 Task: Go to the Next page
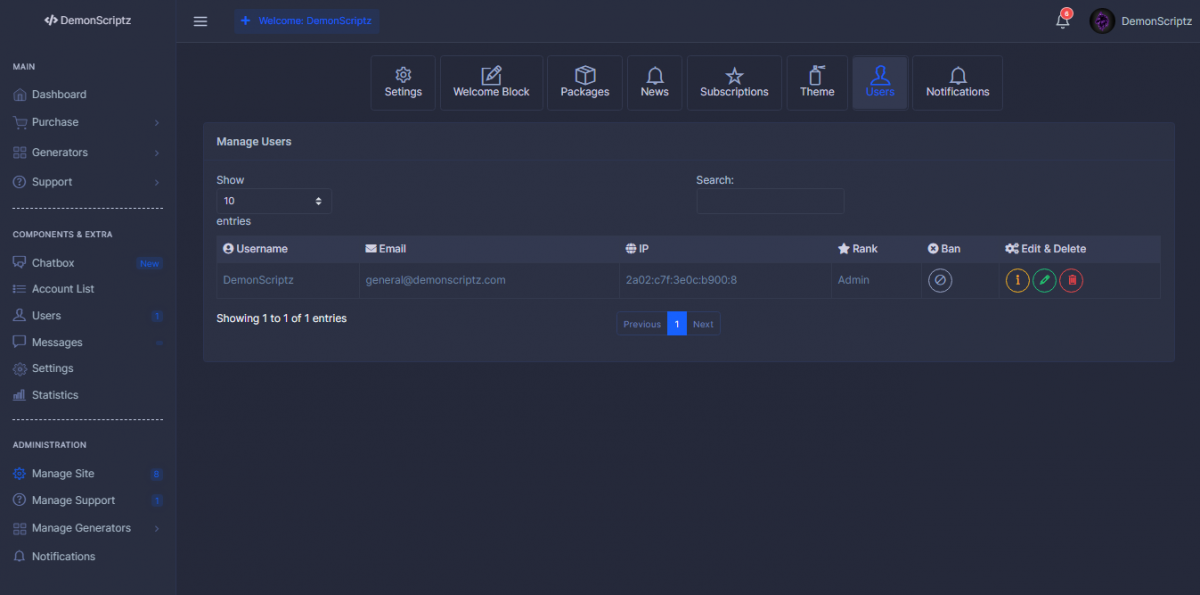[703, 324]
